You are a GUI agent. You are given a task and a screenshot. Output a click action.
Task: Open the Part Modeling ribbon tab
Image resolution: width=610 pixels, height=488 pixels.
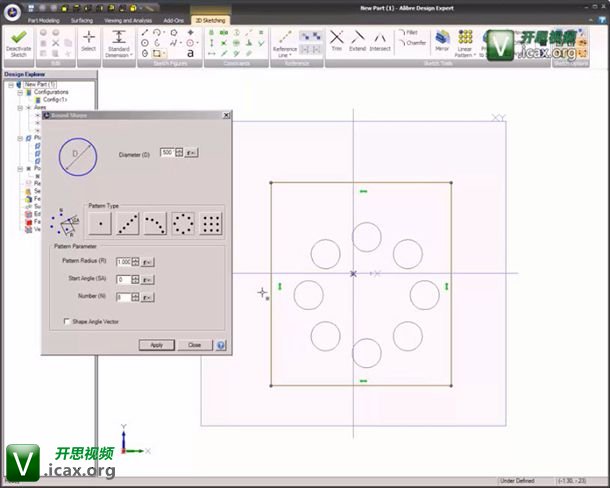point(44,20)
